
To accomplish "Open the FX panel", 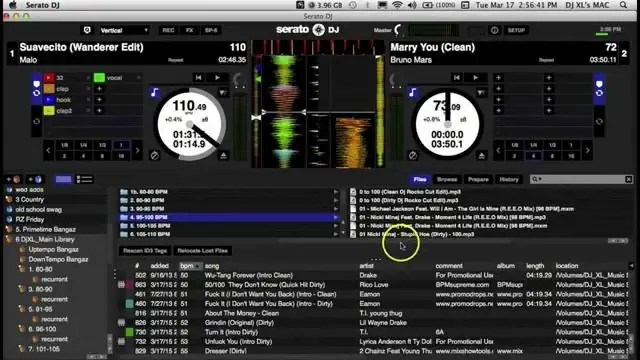I will point(189,30).
